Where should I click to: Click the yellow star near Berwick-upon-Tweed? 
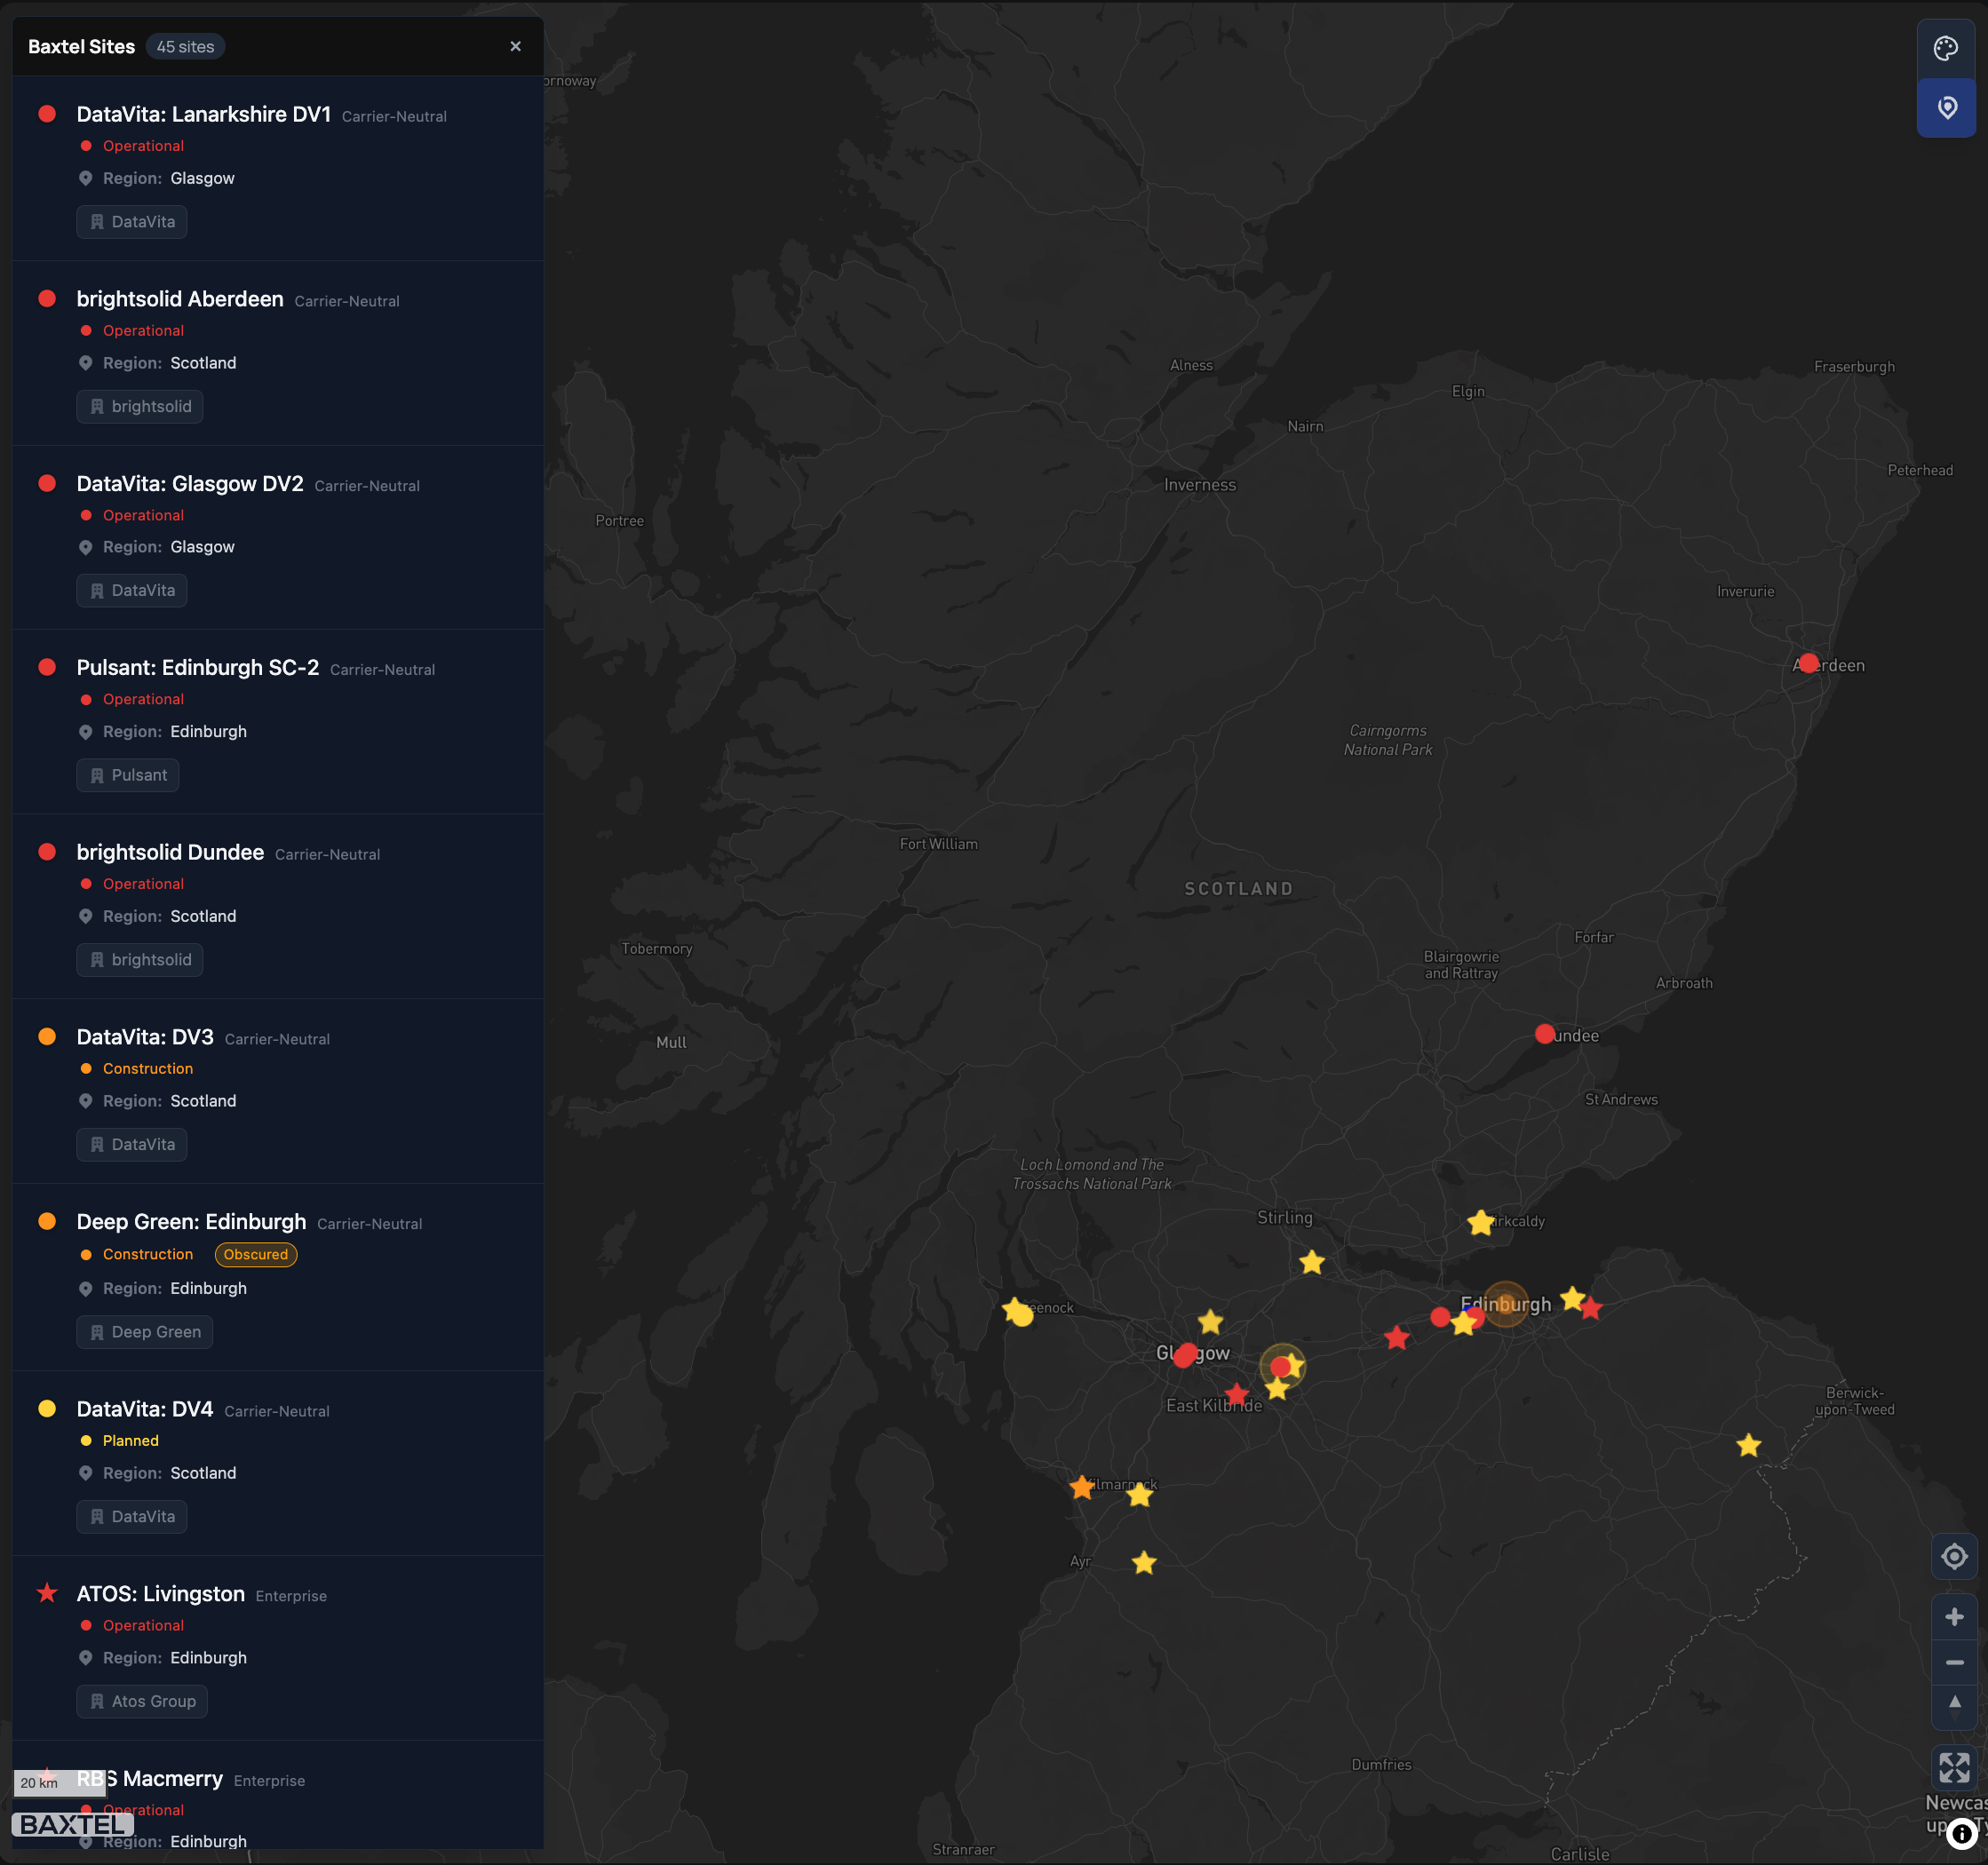1748,1445
